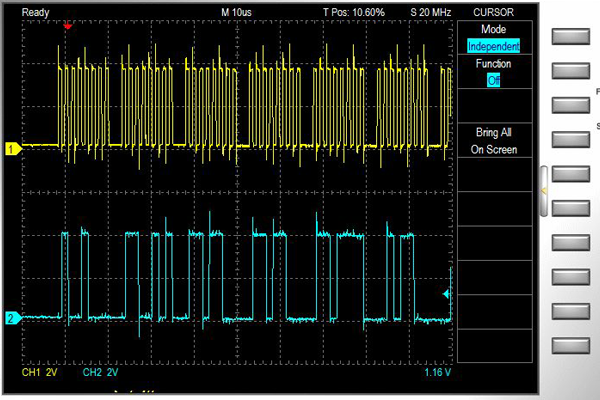Click the Ready acquisition status indicator

(36, 12)
